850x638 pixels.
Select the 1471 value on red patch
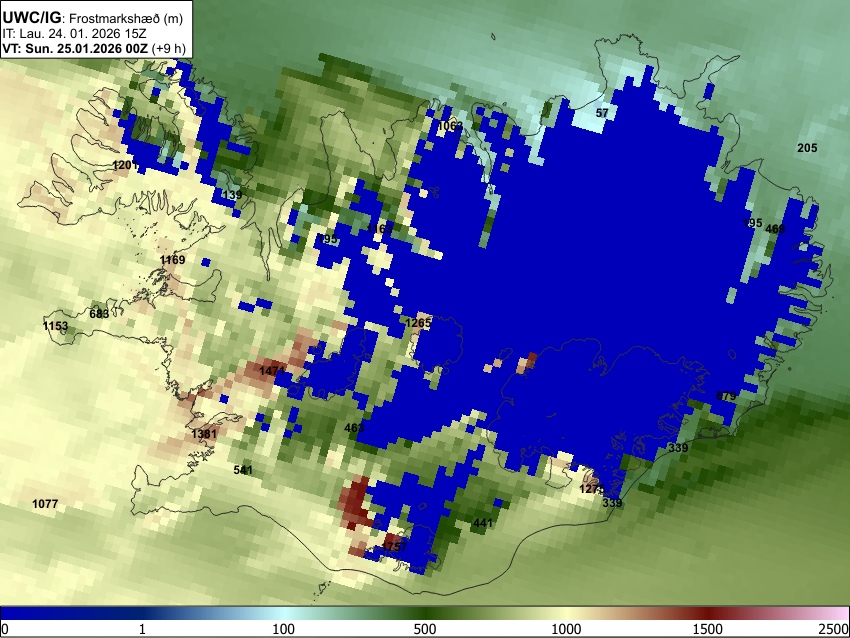[x=272, y=371]
